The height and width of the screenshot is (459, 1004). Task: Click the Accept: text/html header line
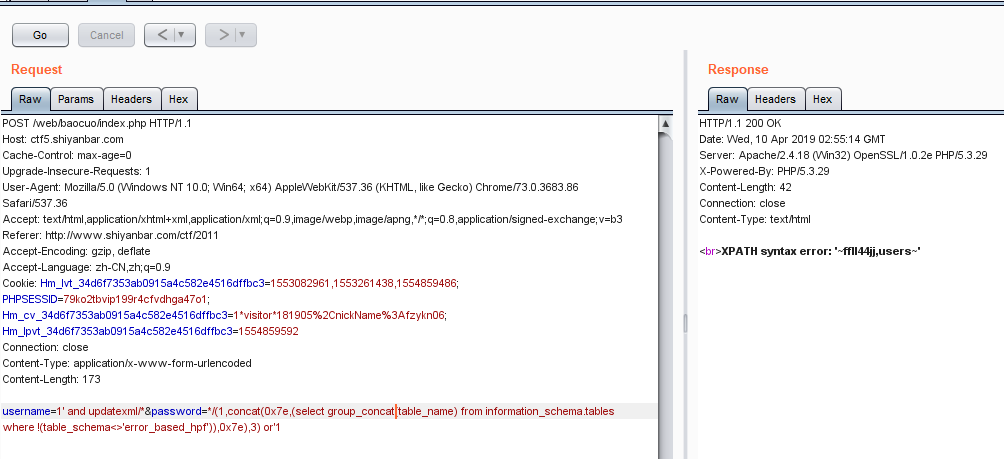(x=312, y=219)
